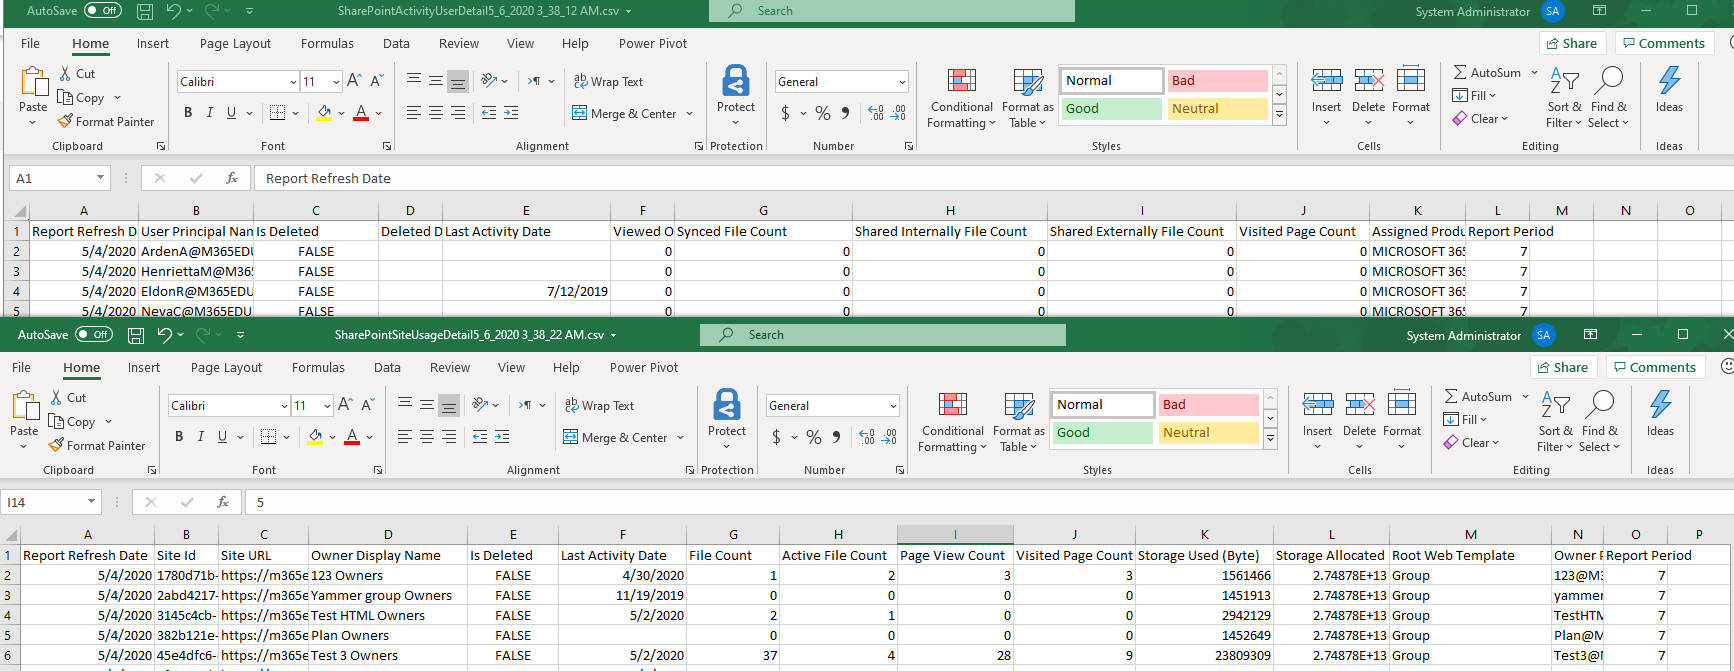Click Format cells icon in the bottom window

(x=1402, y=405)
